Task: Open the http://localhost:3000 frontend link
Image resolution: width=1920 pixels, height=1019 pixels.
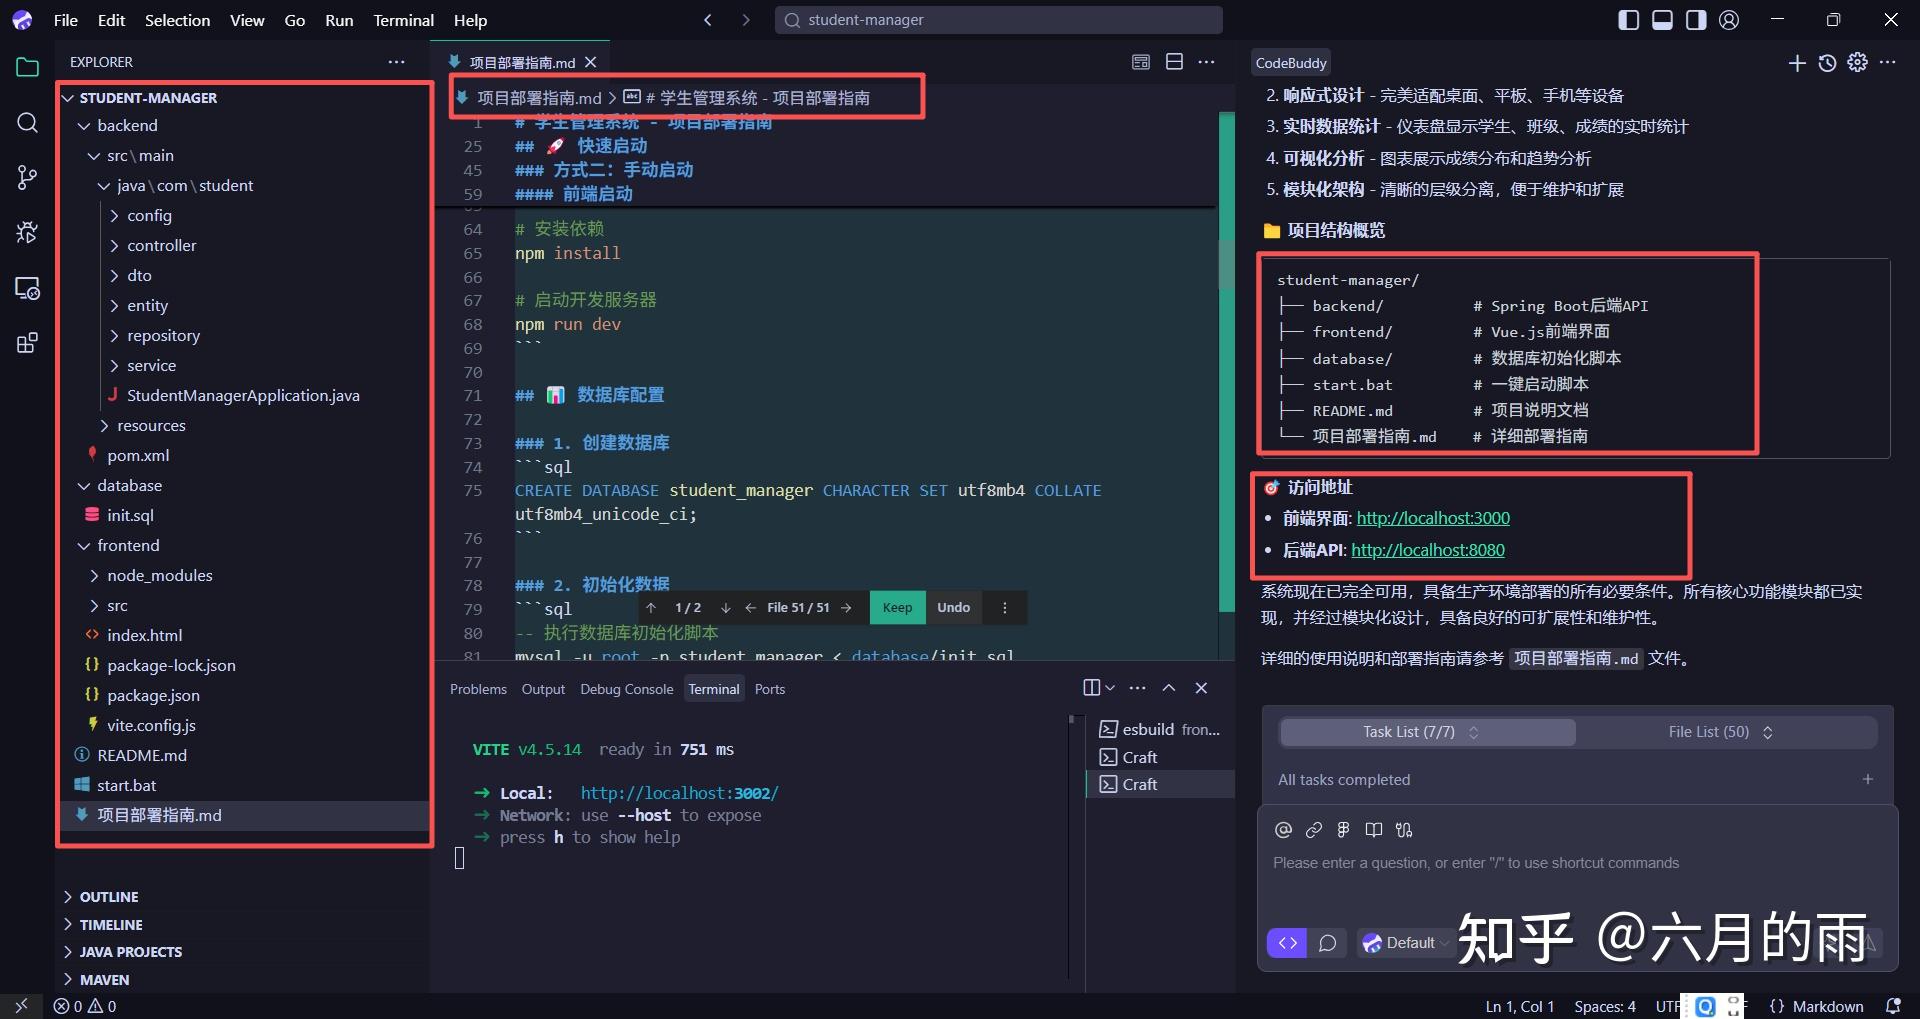Action: 1433,517
